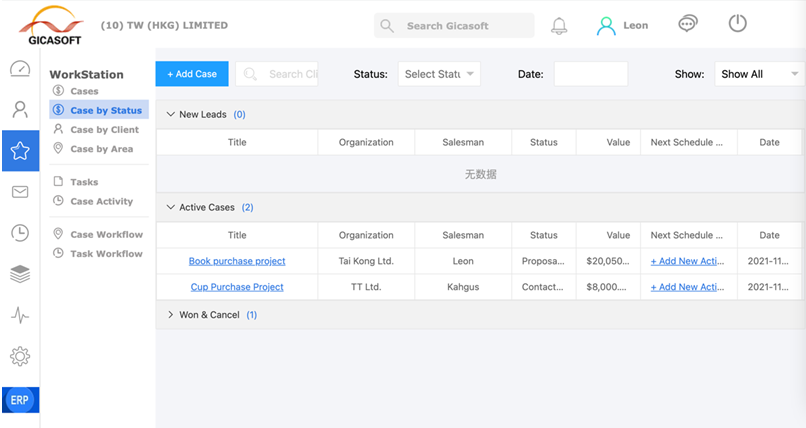806x428 pixels.
Task: Open the settings gear sidebar icon
Action: (x=20, y=356)
